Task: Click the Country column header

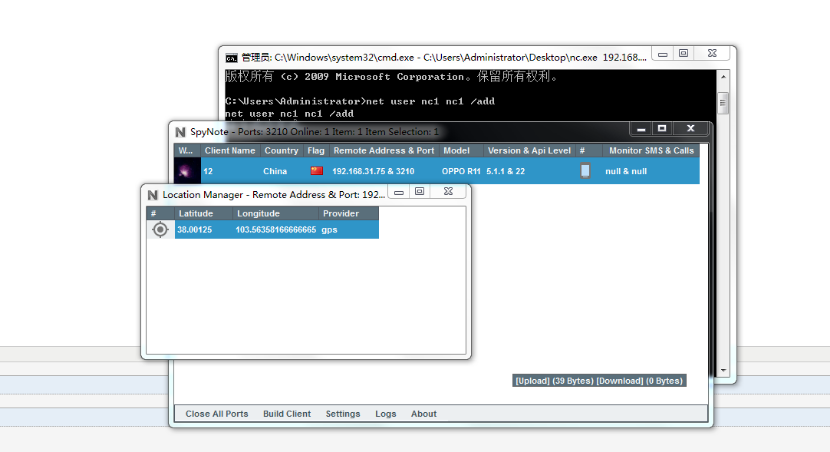Action: coord(281,150)
